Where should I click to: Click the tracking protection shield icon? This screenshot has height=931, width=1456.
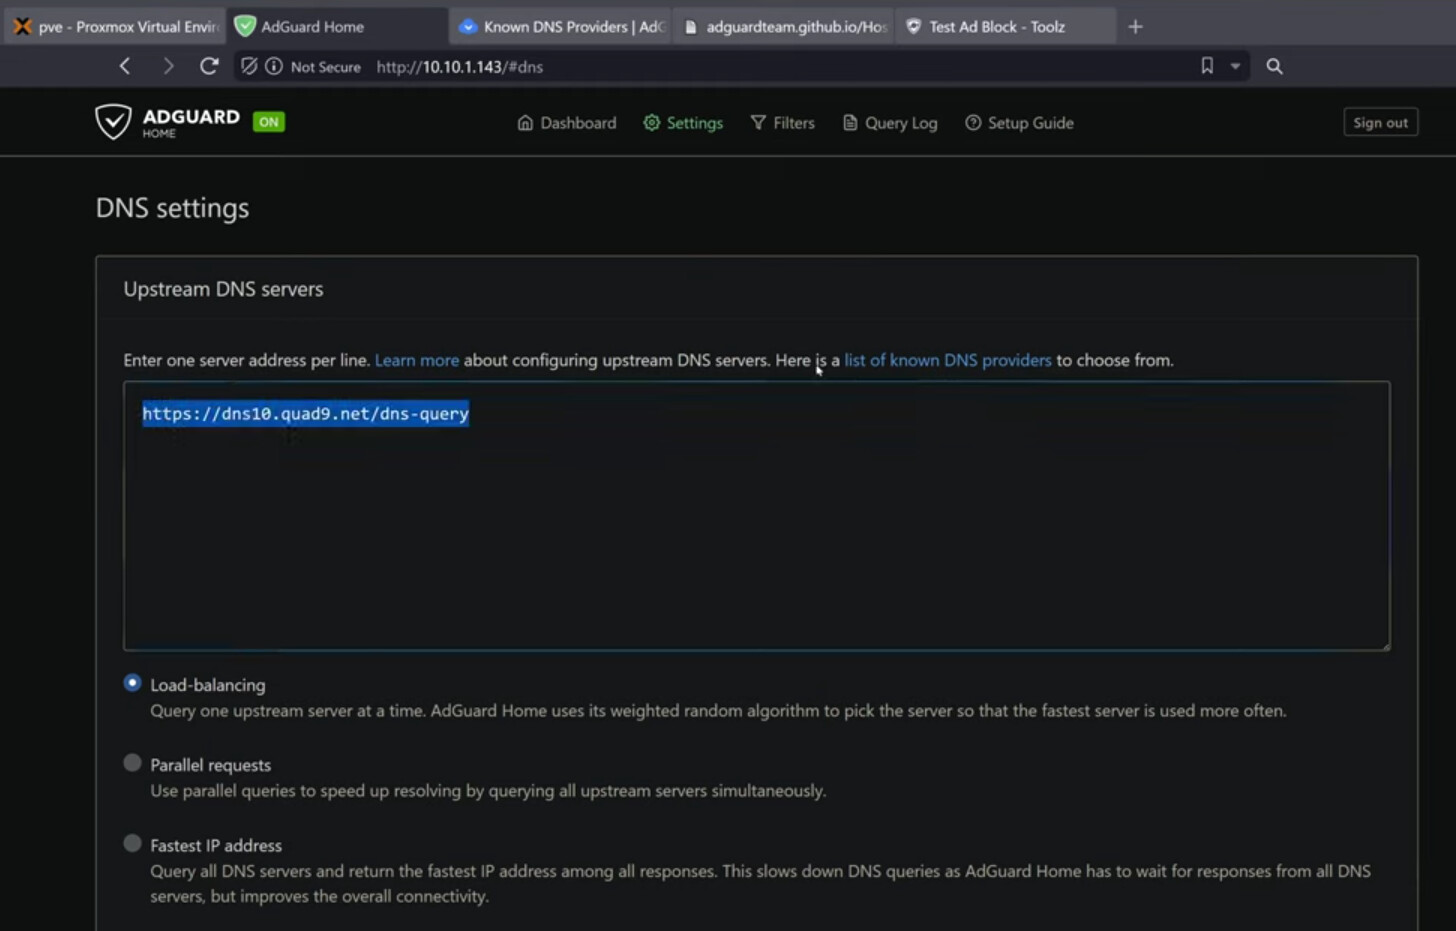point(249,66)
